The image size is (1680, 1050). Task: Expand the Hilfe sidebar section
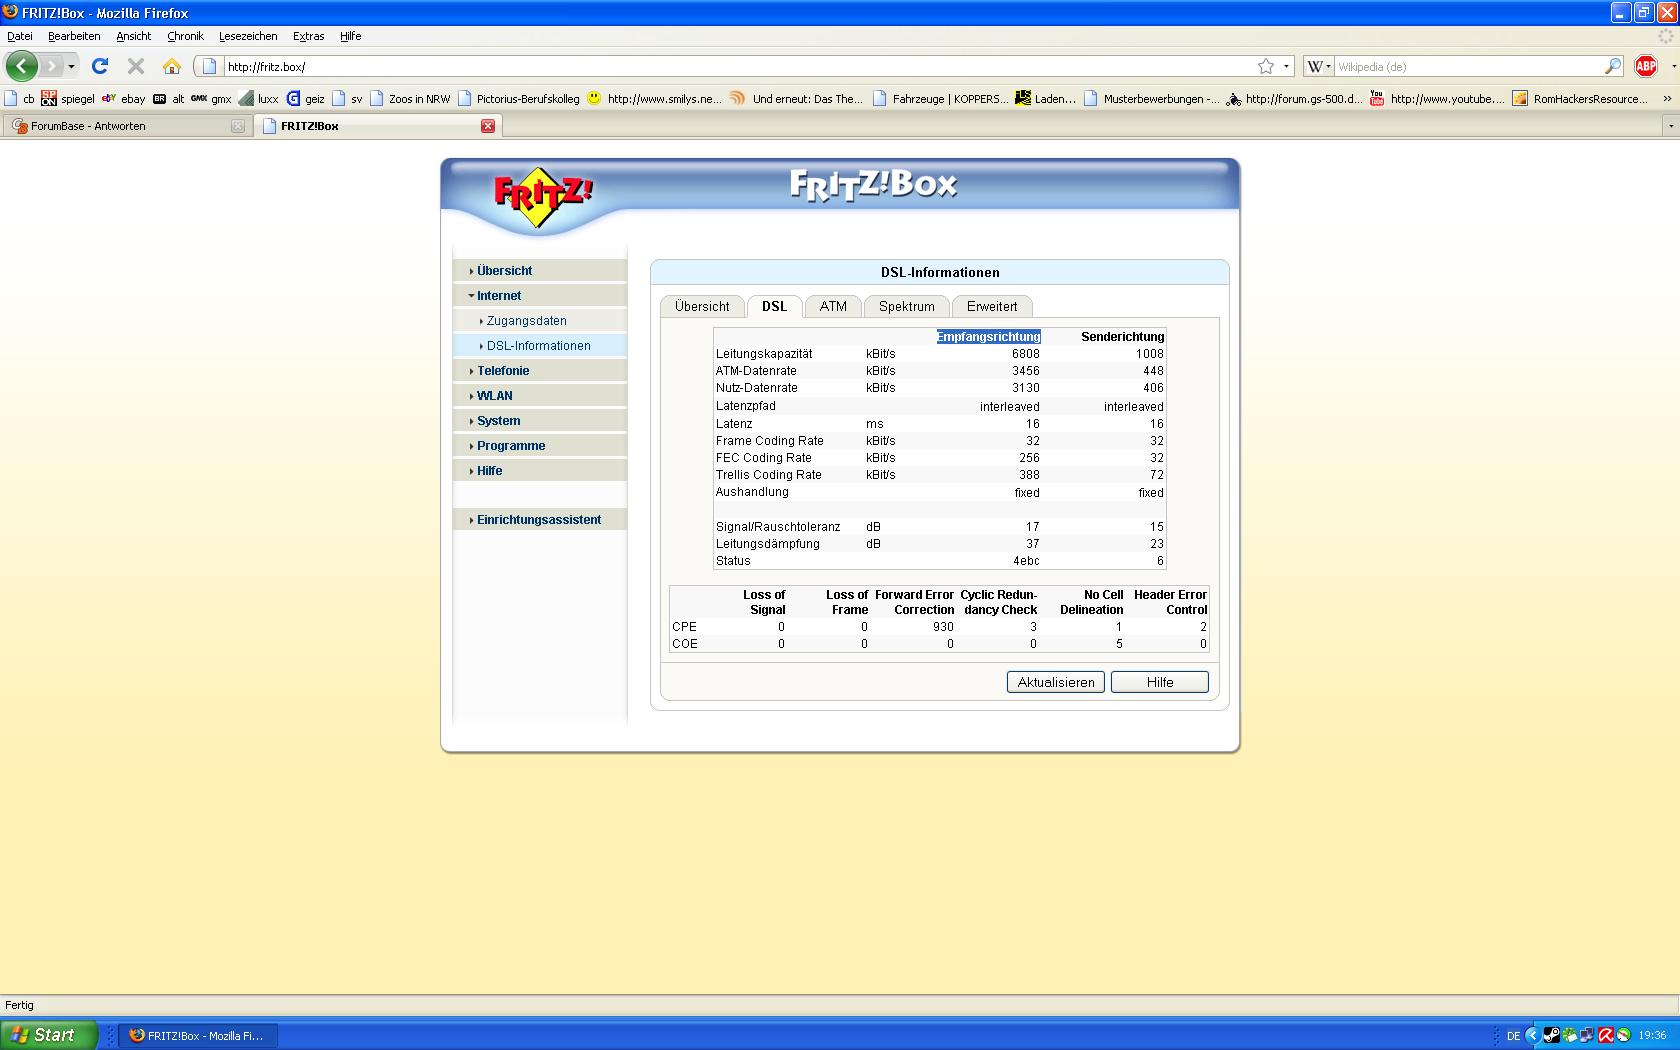pos(540,471)
